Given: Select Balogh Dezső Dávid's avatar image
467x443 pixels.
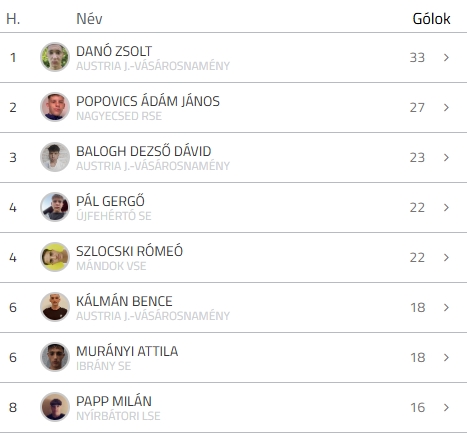Looking at the screenshot, I should [55, 157].
